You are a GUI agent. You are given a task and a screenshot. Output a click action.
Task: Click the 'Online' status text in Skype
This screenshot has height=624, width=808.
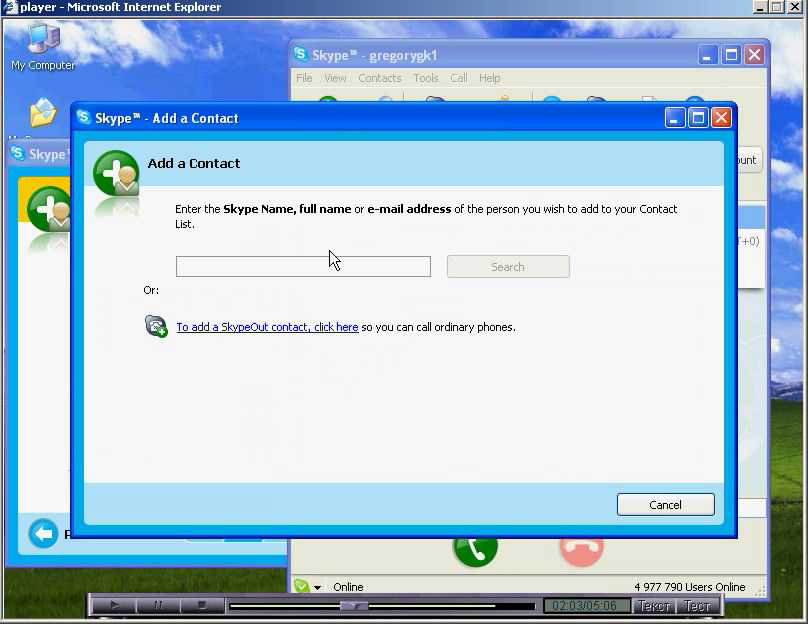pos(348,587)
